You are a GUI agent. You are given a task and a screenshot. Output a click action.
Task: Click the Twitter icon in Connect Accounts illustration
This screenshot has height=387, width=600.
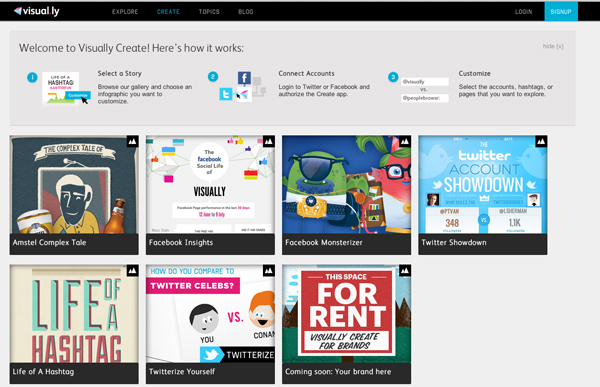click(226, 94)
